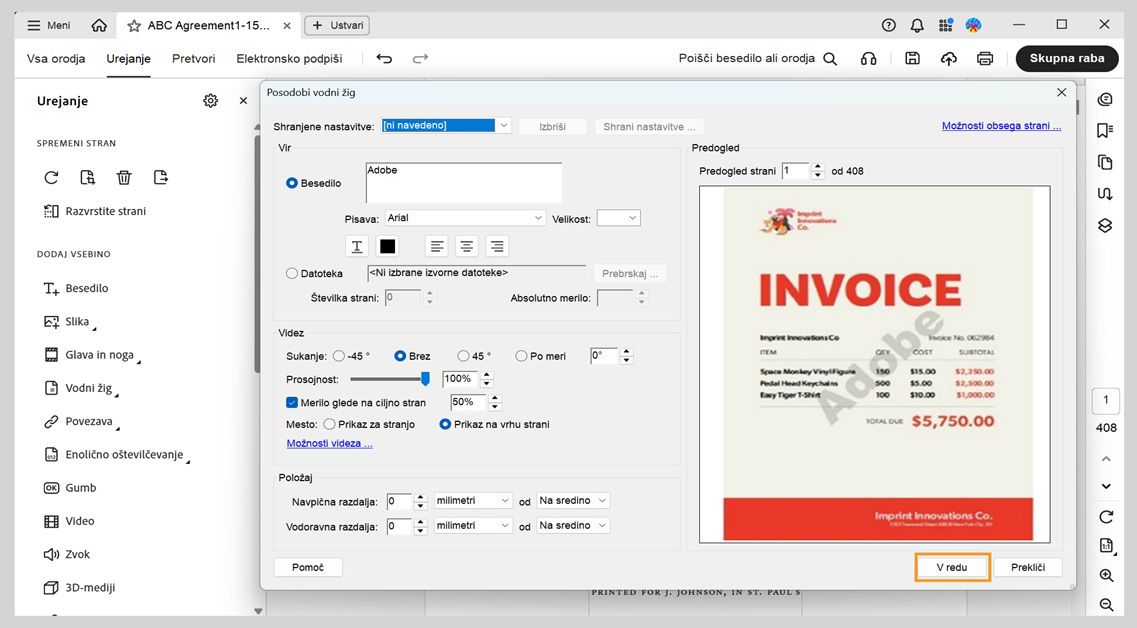
Task: Open the Shranjene nastavitve dropdown
Action: 504,125
